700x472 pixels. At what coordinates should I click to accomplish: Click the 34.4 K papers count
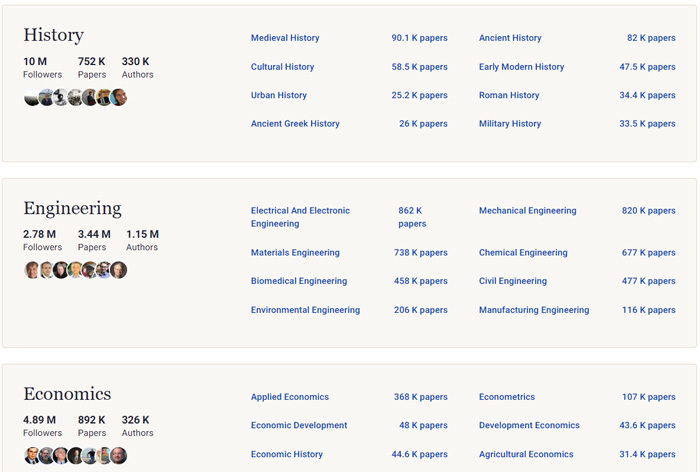(647, 95)
